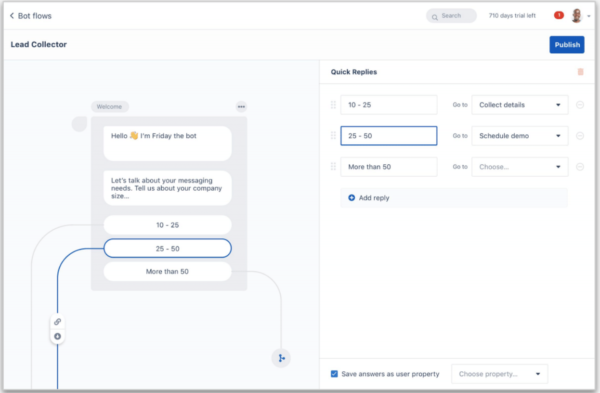Select the company size message bubble

point(167,188)
